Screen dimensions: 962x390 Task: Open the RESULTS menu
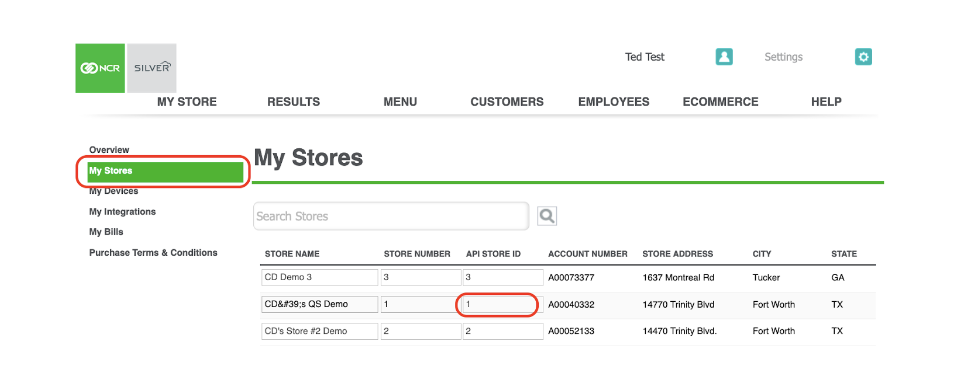(293, 102)
